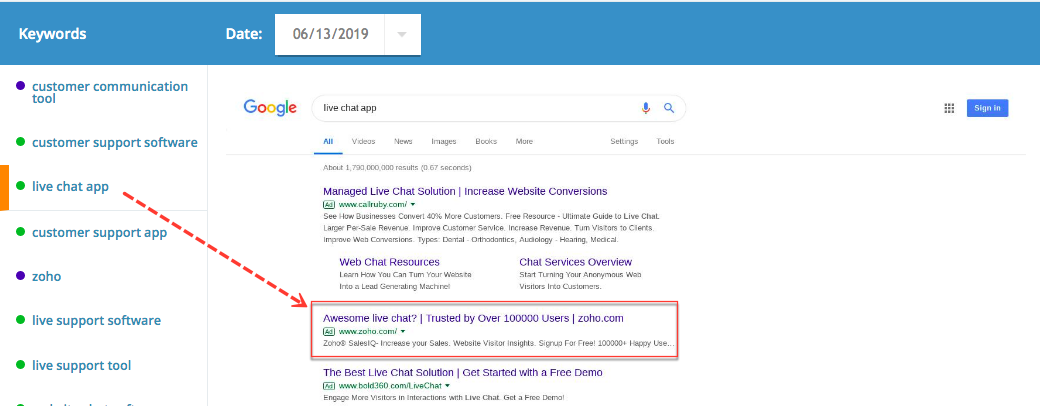The height and width of the screenshot is (406, 1040).
Task: Click the www.bold360.com/LiveChat URL text
Action: coord(391,385)
